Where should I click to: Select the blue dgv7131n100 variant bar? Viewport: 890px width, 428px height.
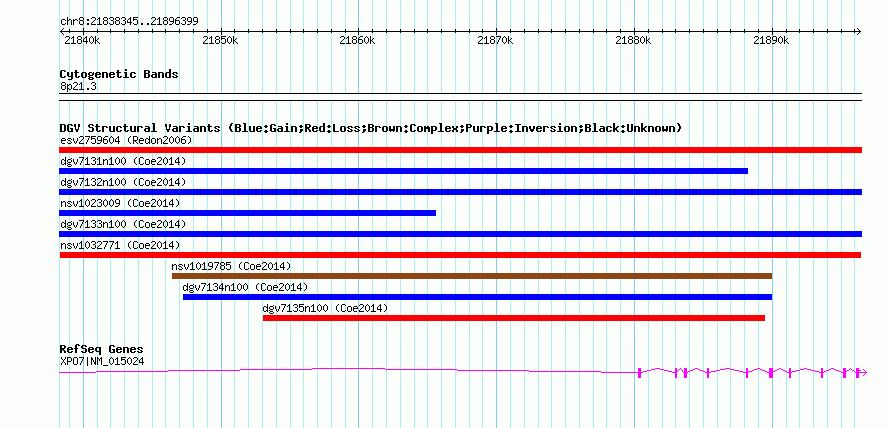pos(404,171)
